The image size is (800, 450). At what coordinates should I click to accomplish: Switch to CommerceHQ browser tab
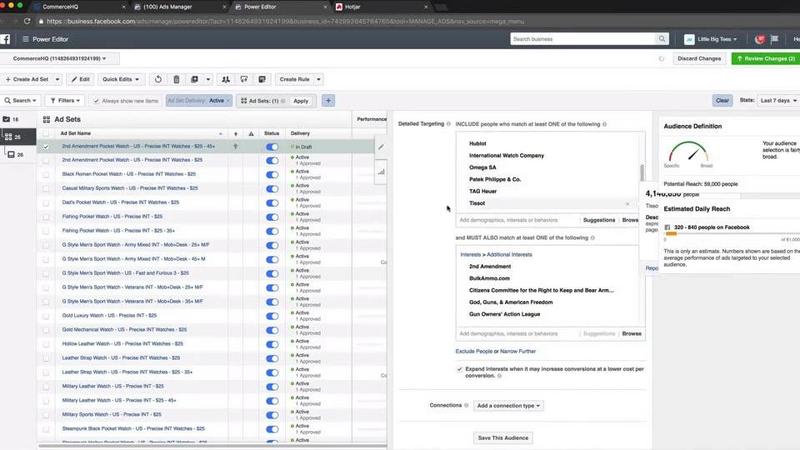pyautogui.click(x=79, y=7)
